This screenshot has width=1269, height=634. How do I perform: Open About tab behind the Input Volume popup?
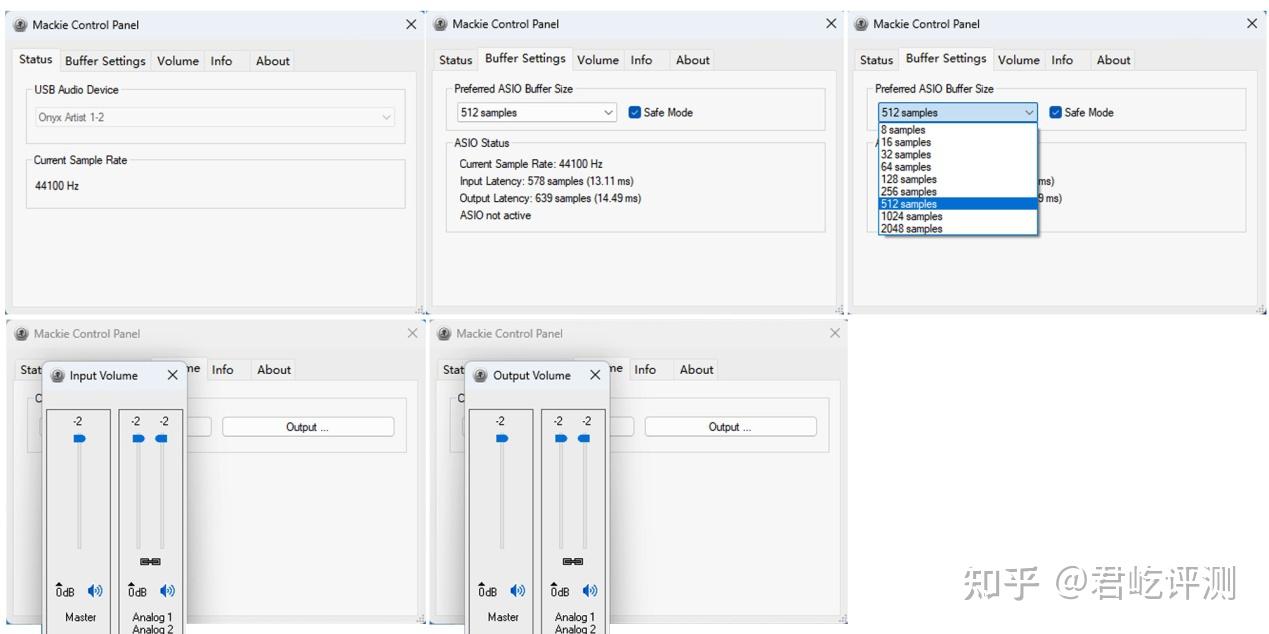274,370
